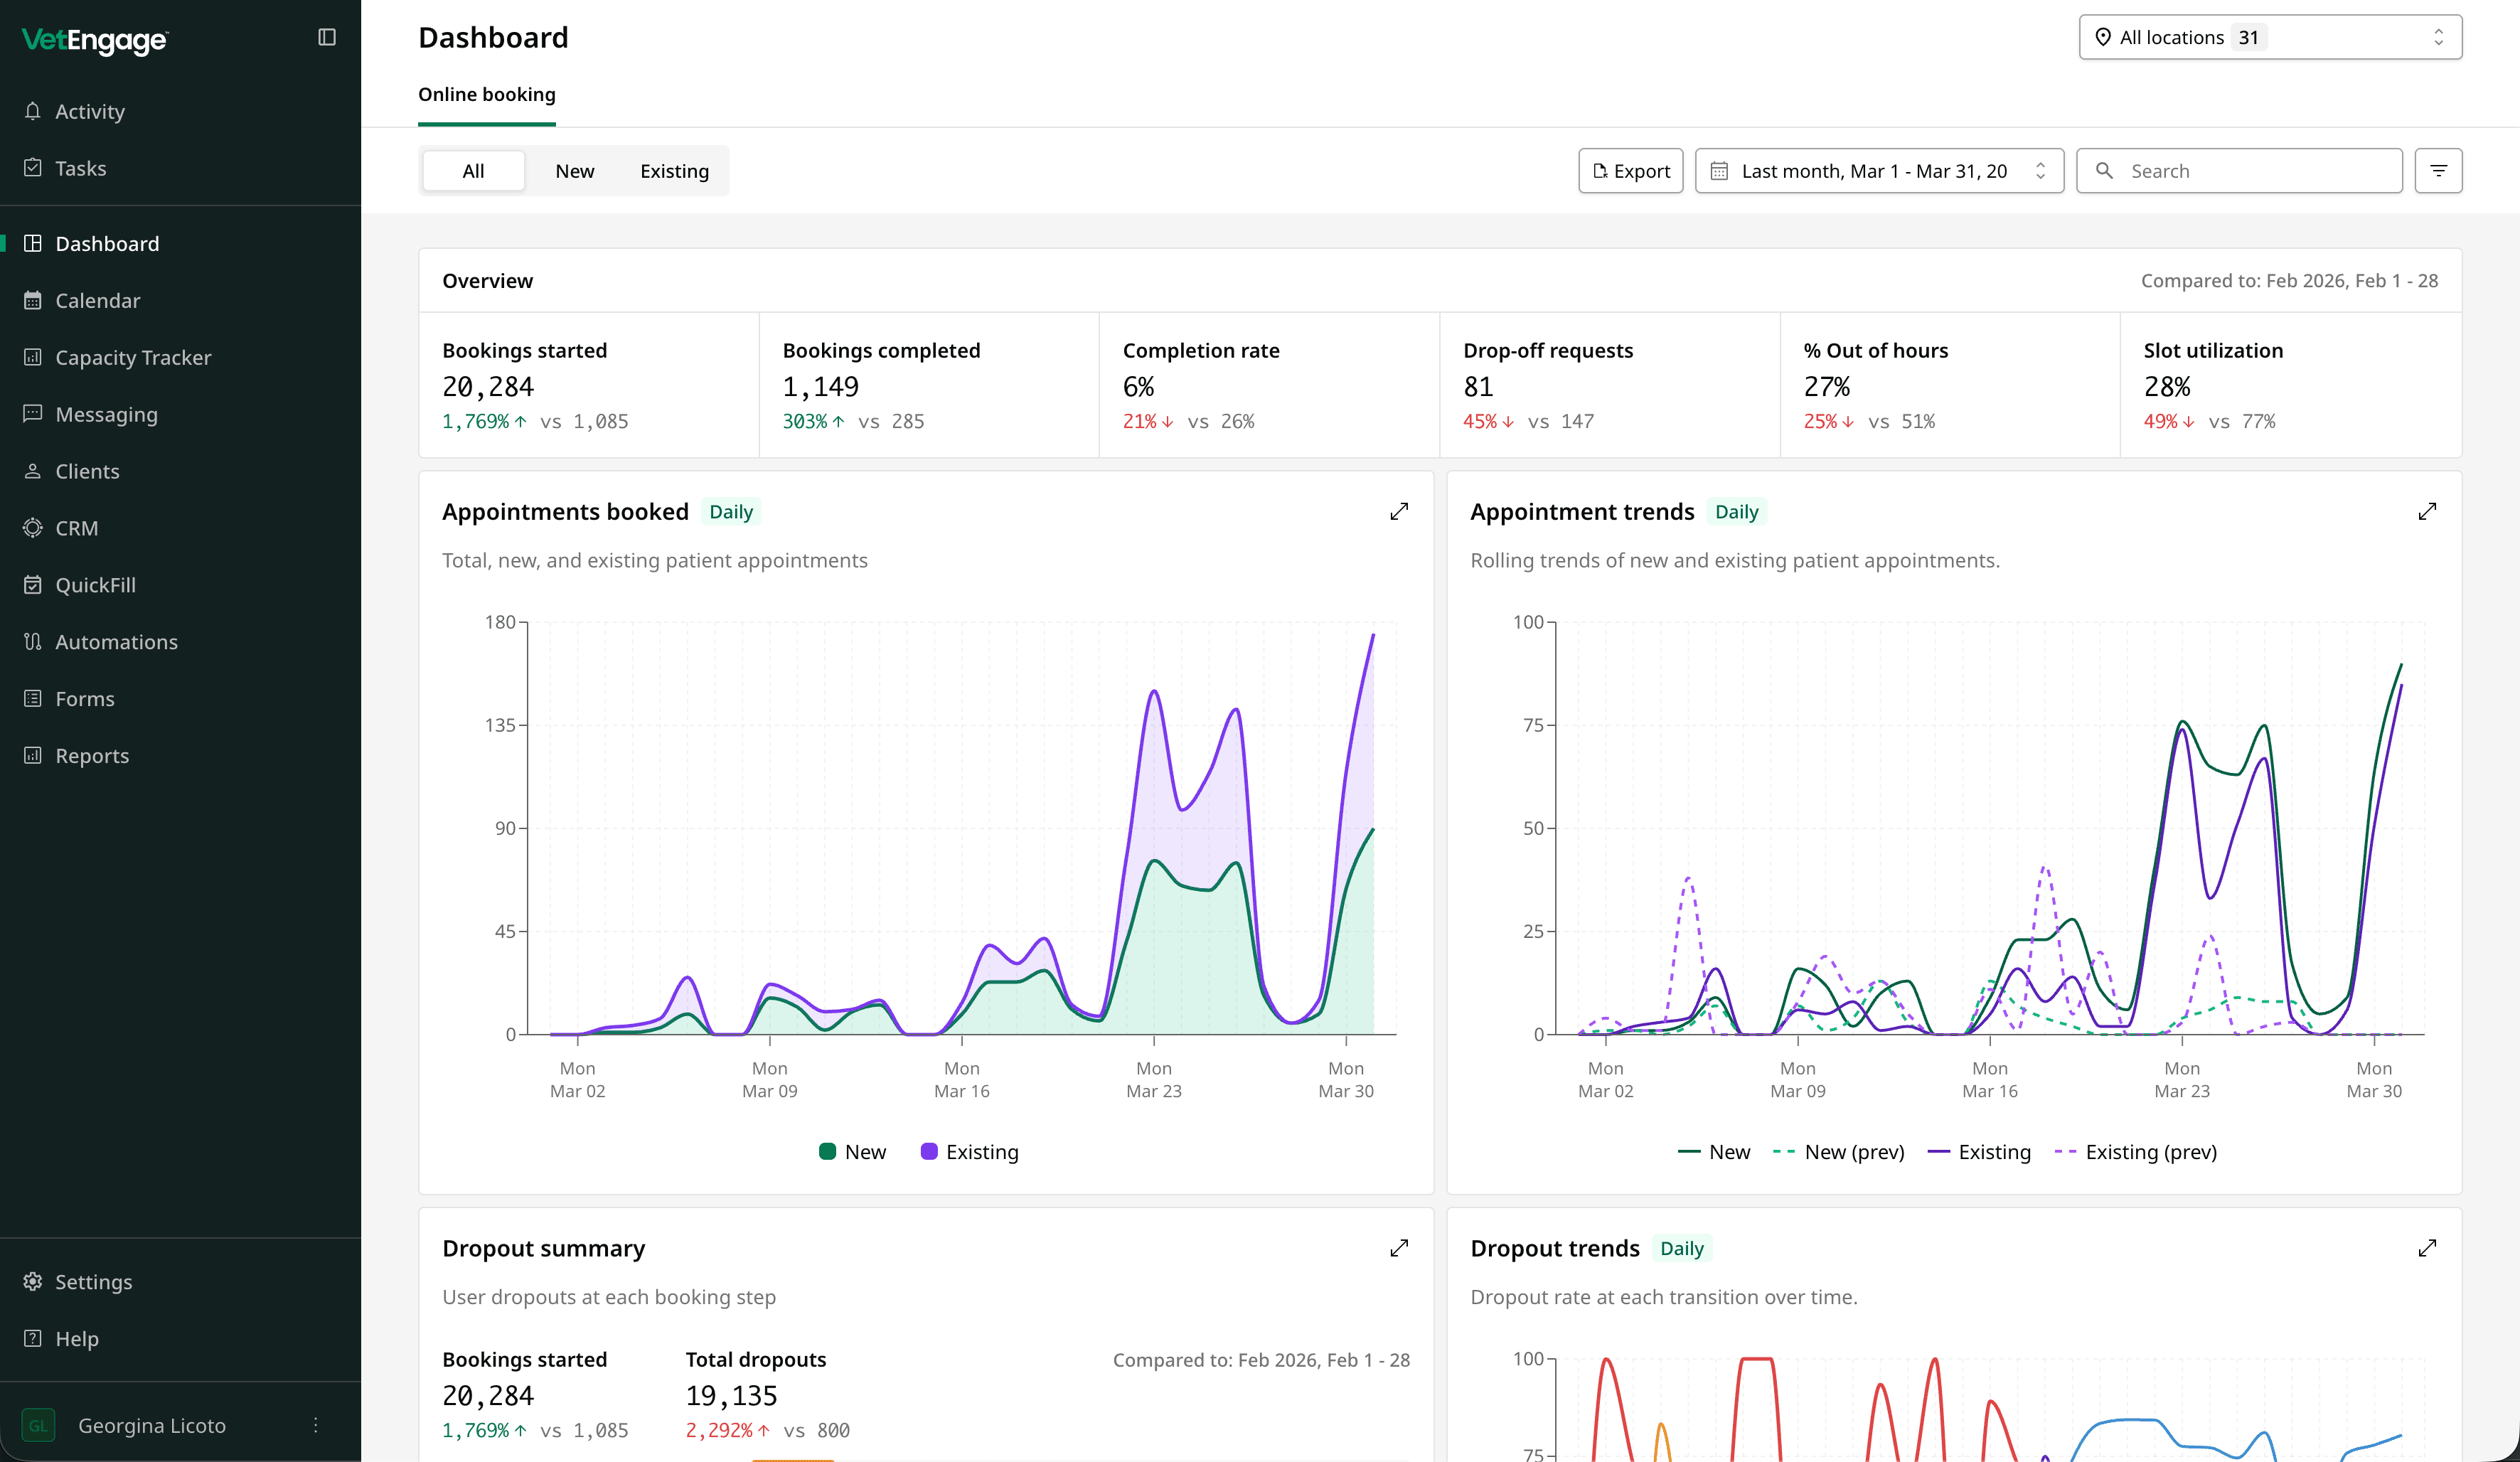The width and height of the screenshot is (2520, 1462).
Task: Click the Tasks checkbox icon
Action: click(33, 168)
